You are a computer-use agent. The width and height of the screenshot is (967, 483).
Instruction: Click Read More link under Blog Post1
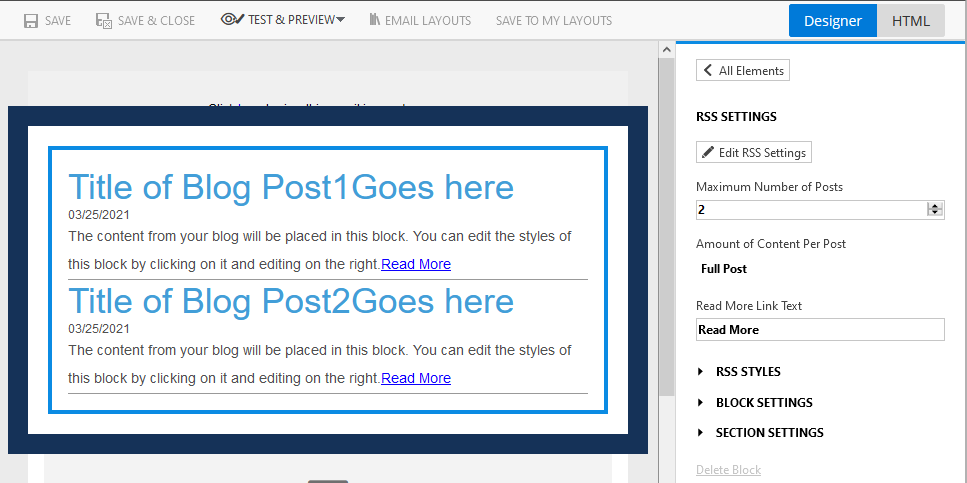point(416,264)
